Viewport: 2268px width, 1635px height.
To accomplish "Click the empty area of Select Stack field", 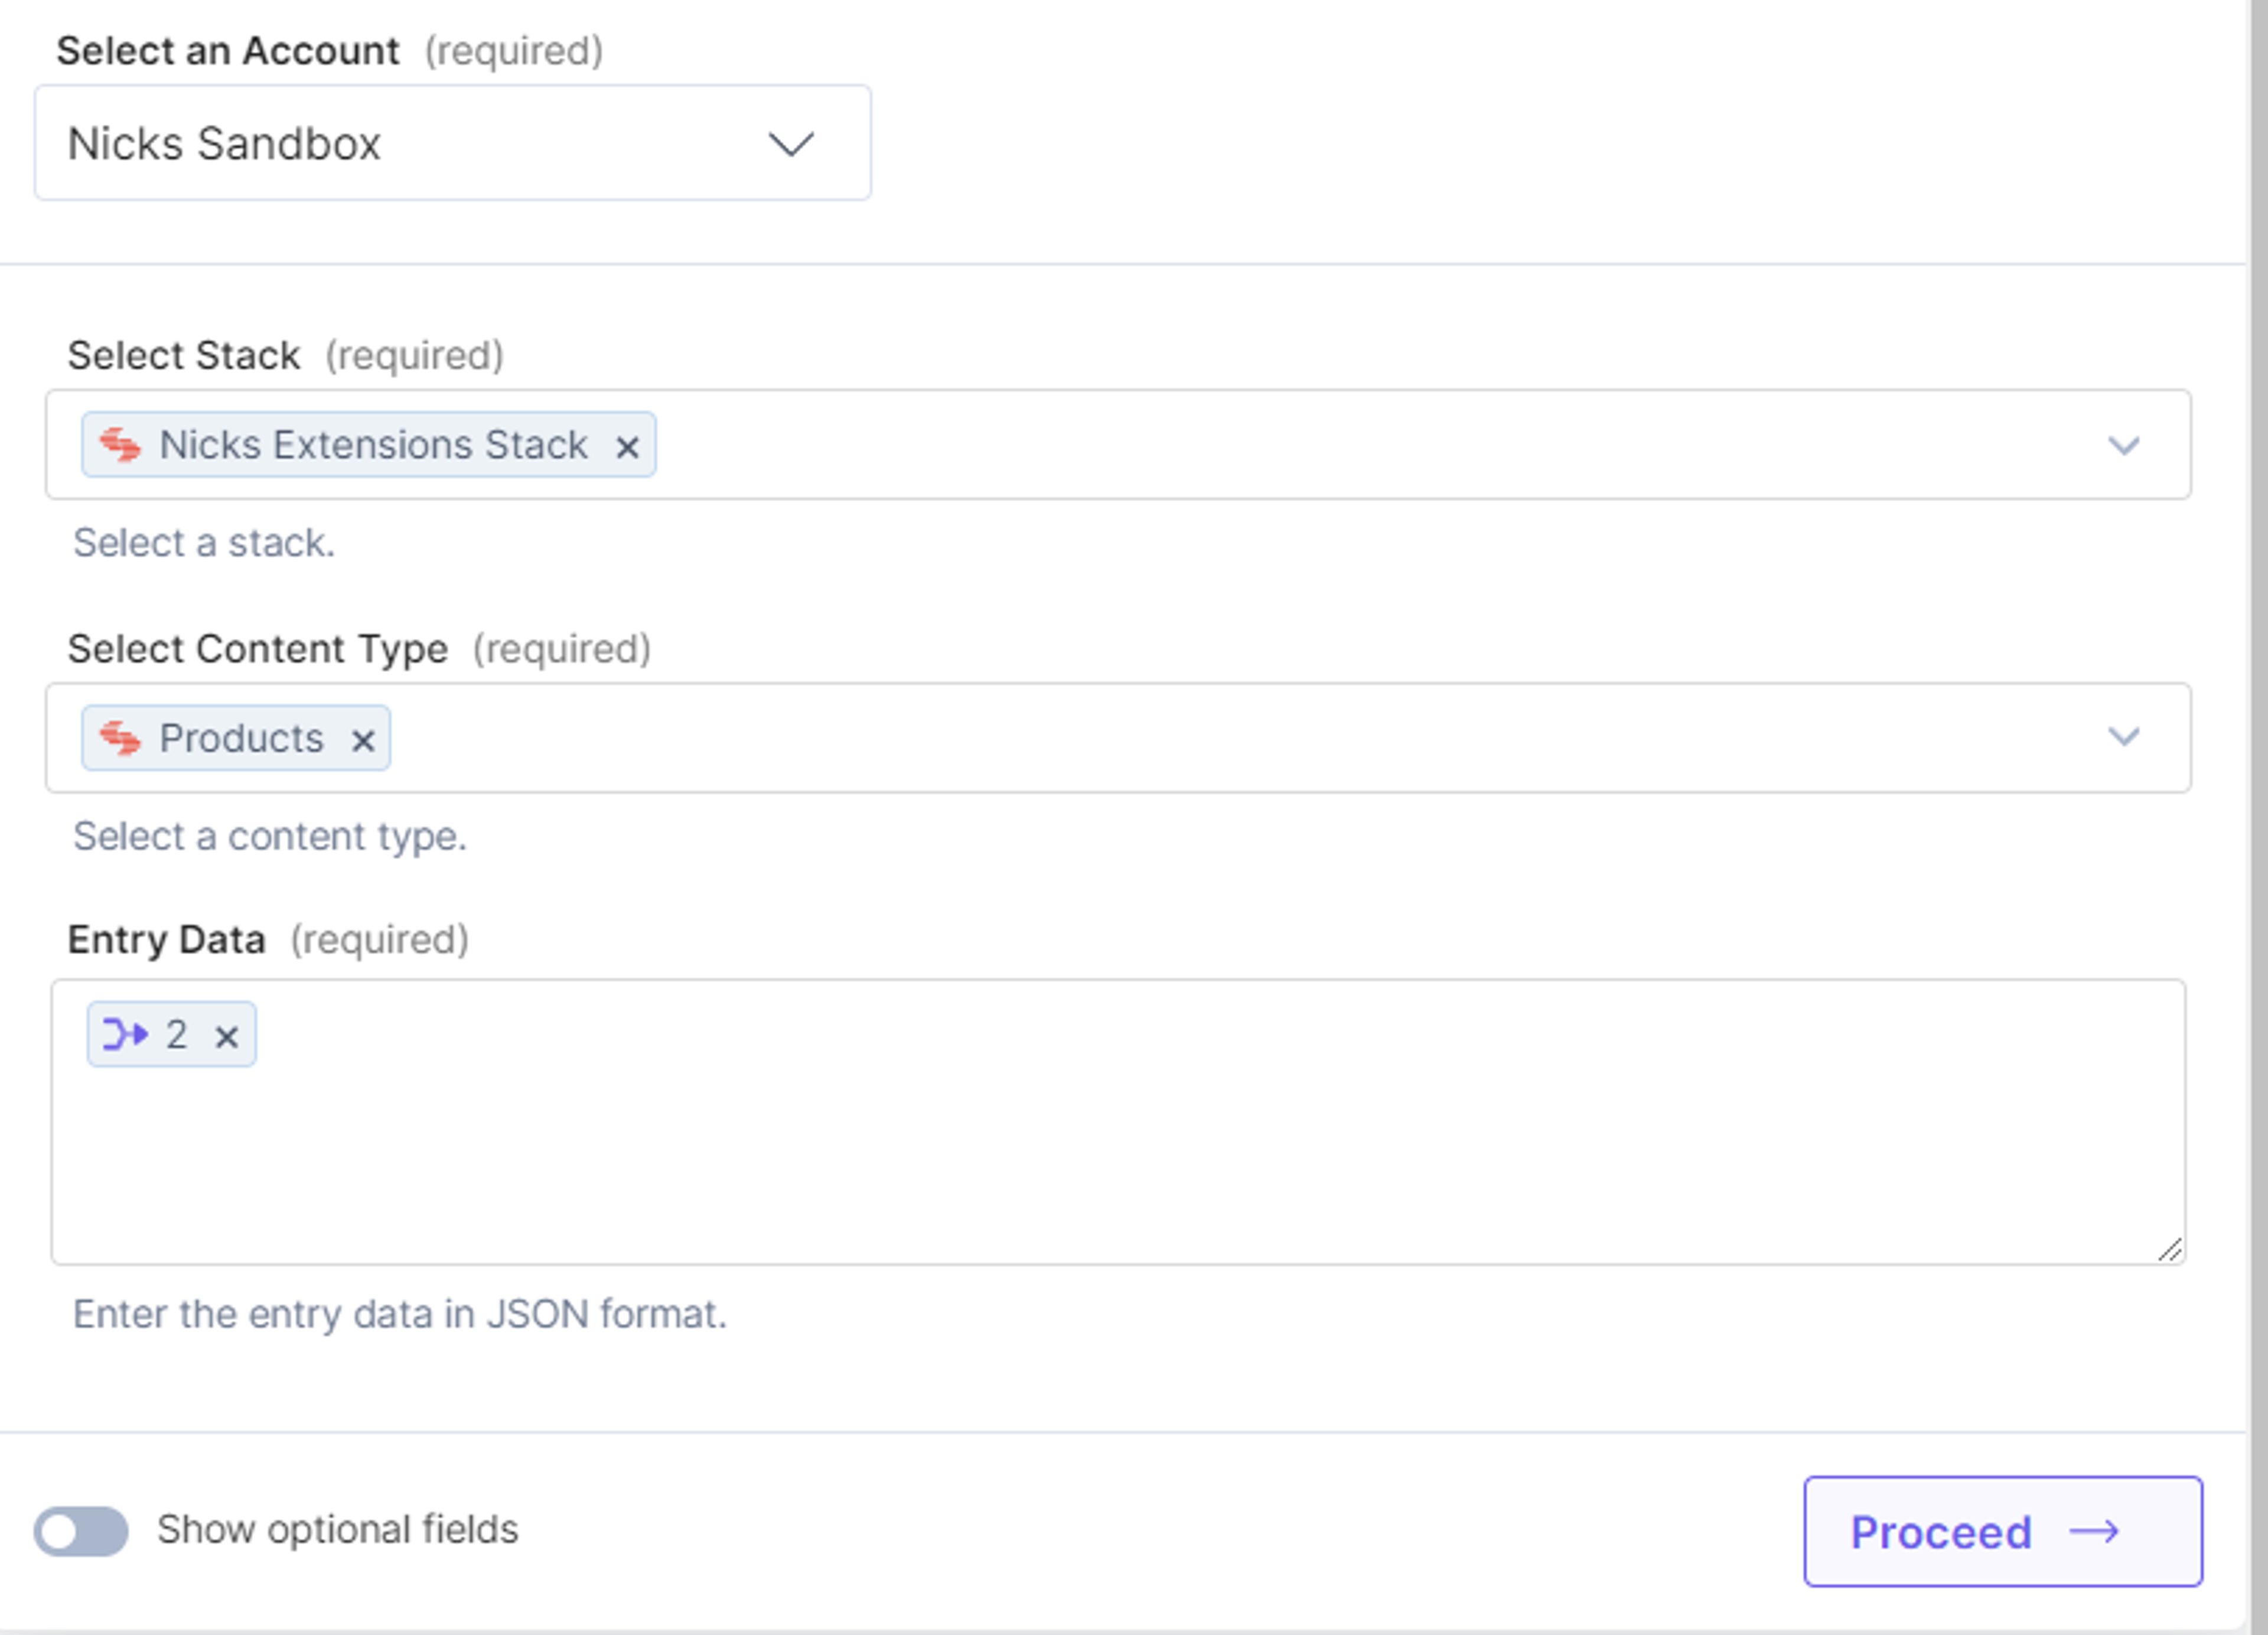I will pyautogui.click(x=1370, y=445).
